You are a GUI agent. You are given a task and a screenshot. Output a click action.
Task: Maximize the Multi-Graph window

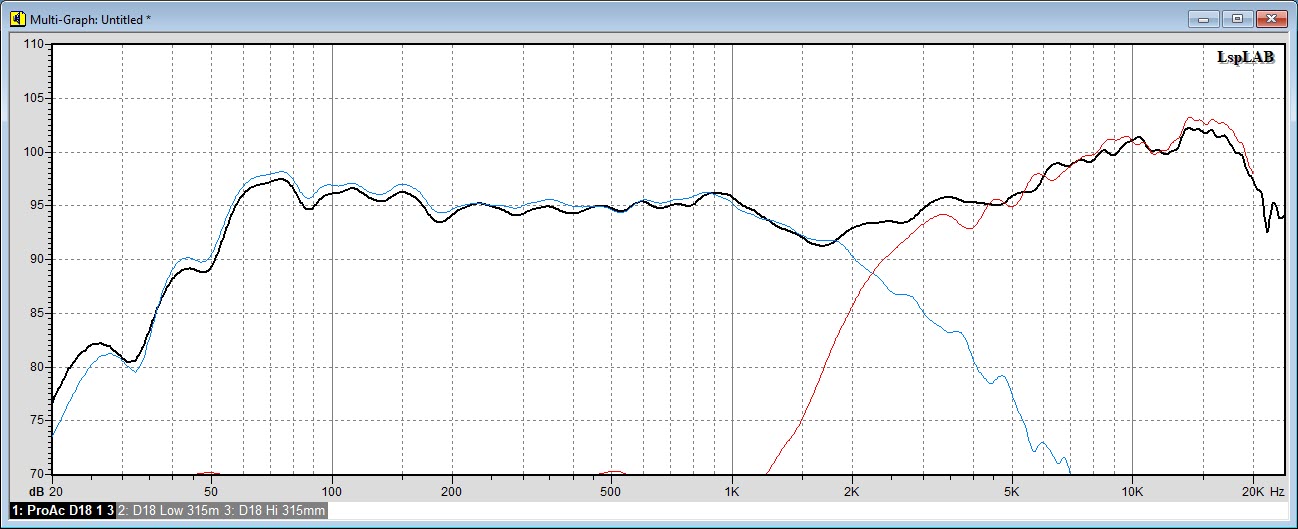[x=1237, y=18]
